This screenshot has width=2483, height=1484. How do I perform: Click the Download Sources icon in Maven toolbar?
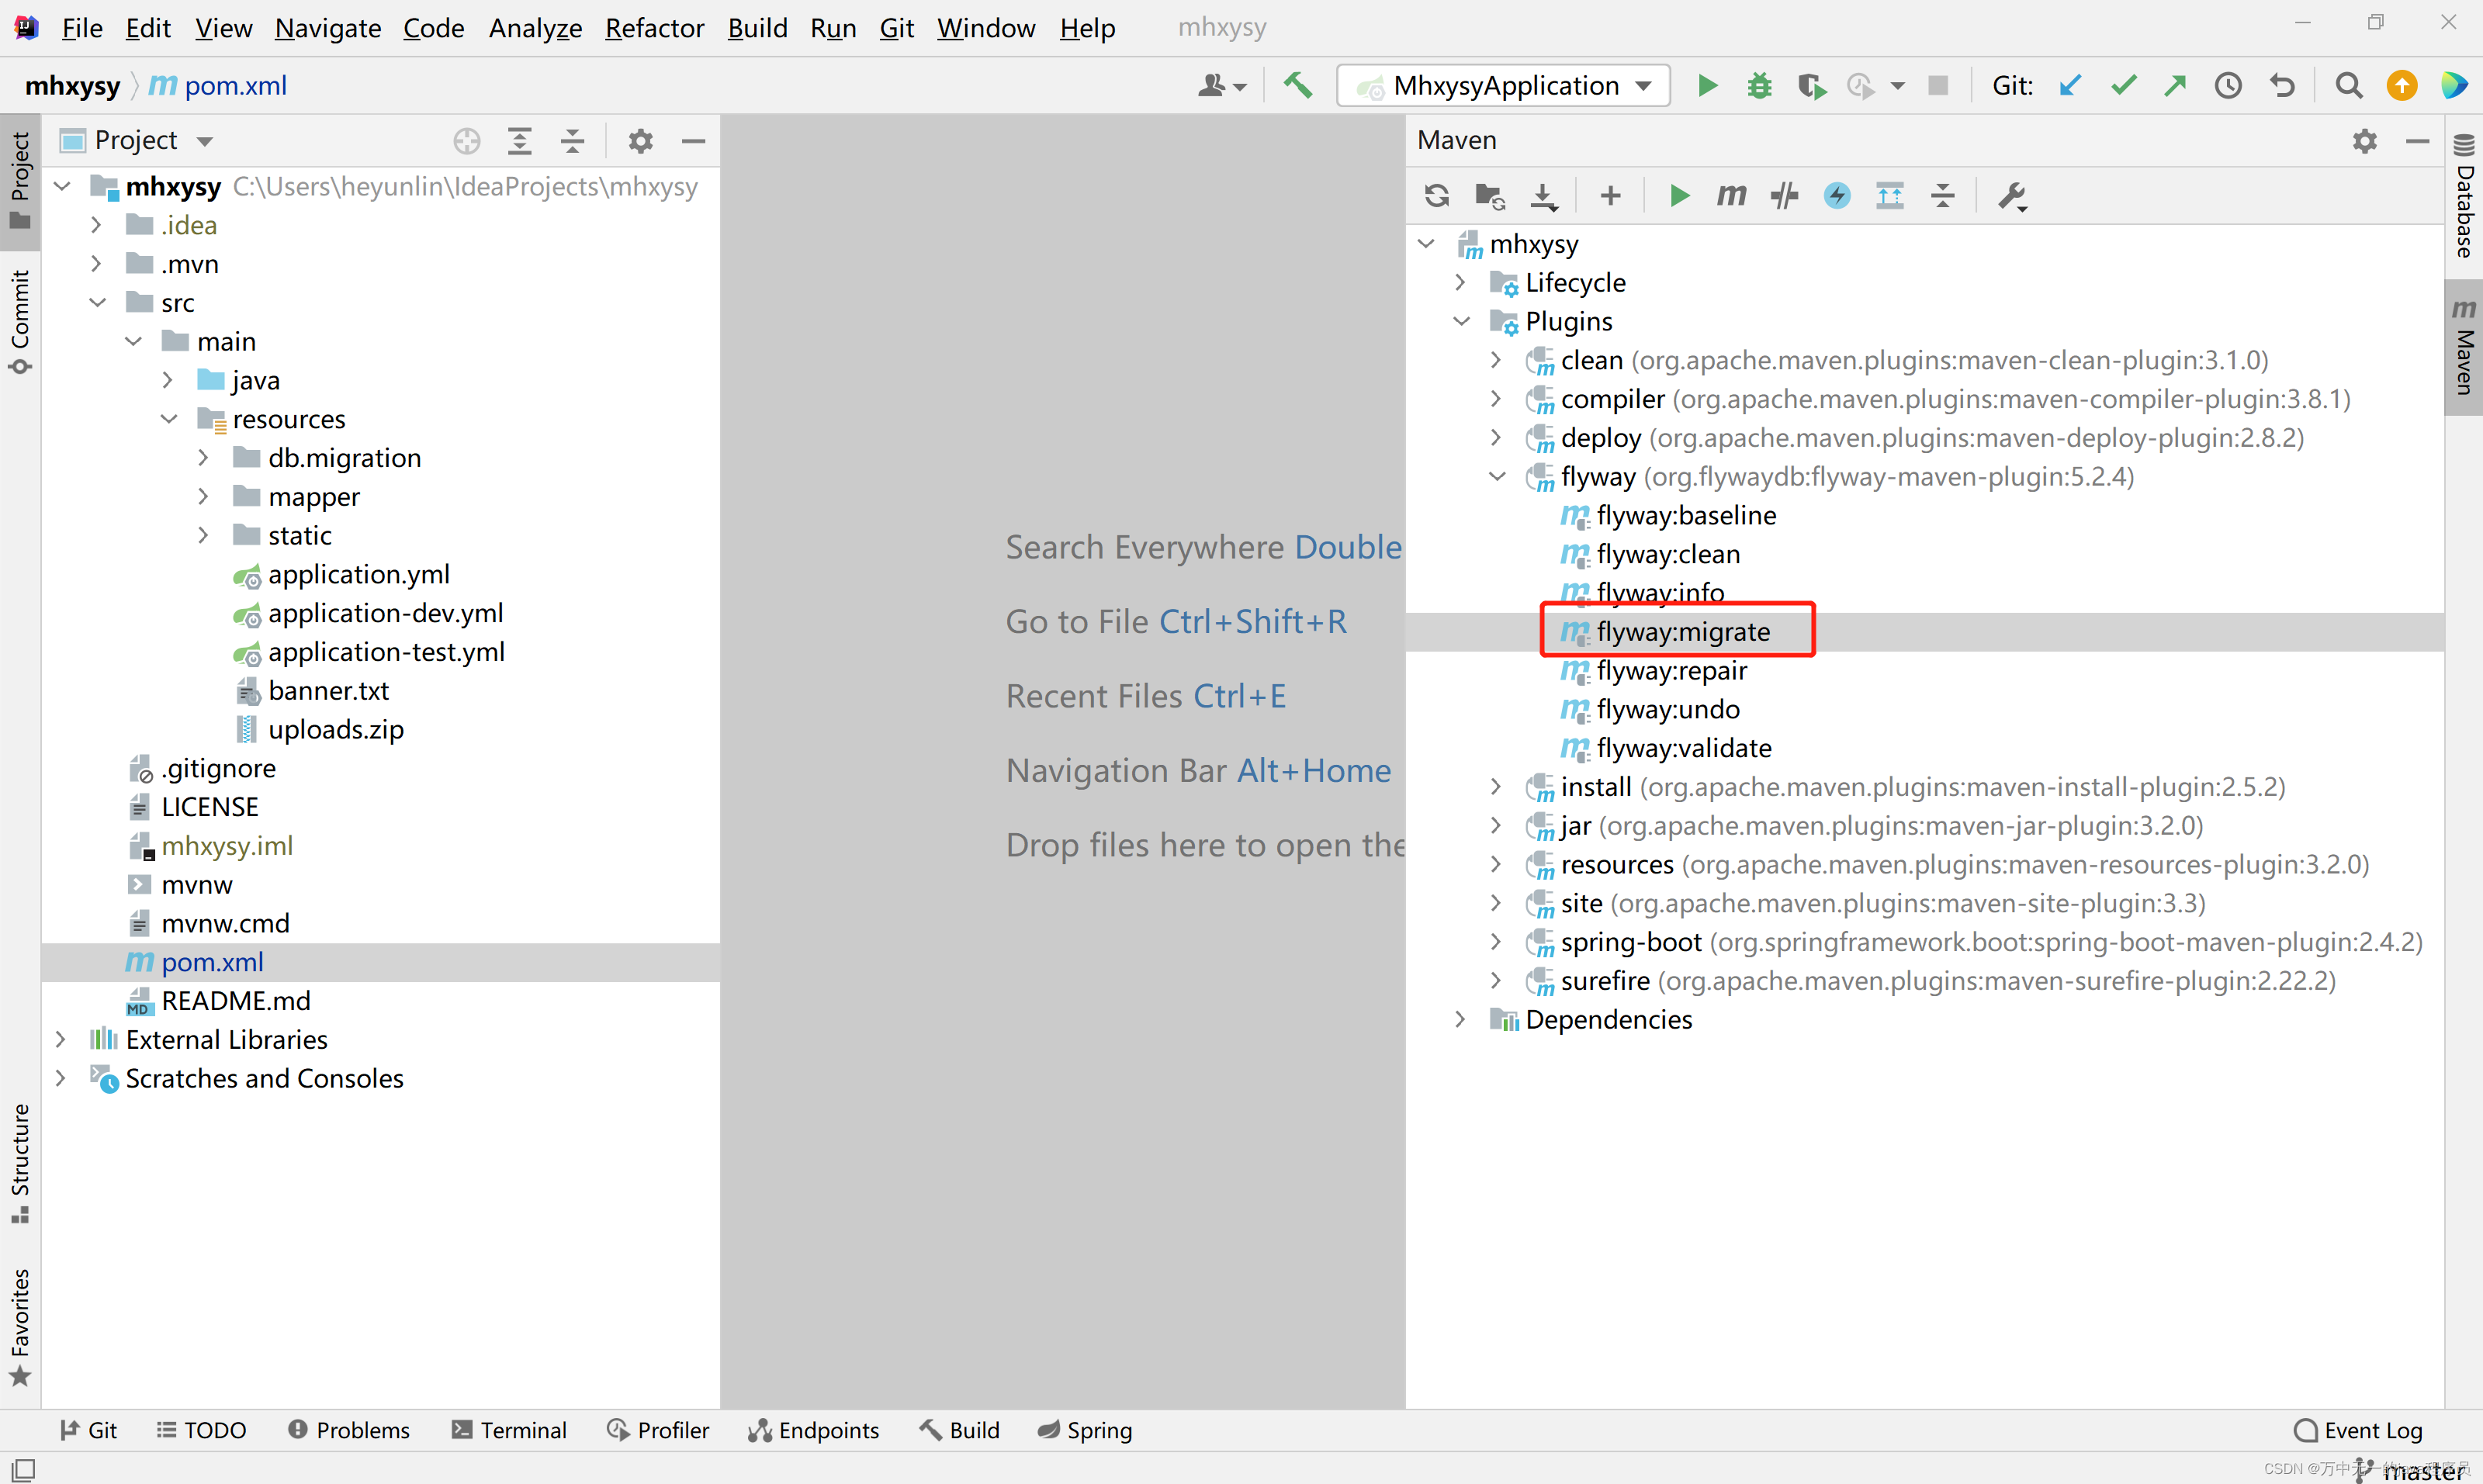point(1544,196)
